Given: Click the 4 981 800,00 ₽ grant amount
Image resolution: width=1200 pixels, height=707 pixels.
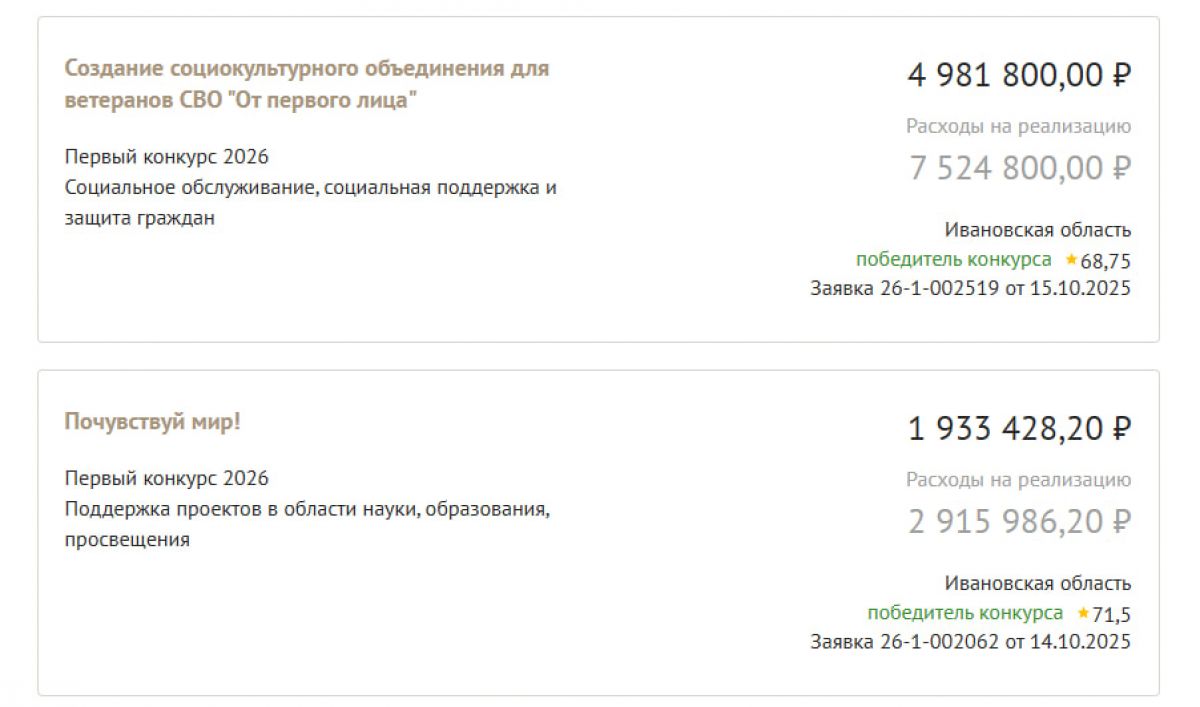Looking at the screenshot, I should point(1019,74).
